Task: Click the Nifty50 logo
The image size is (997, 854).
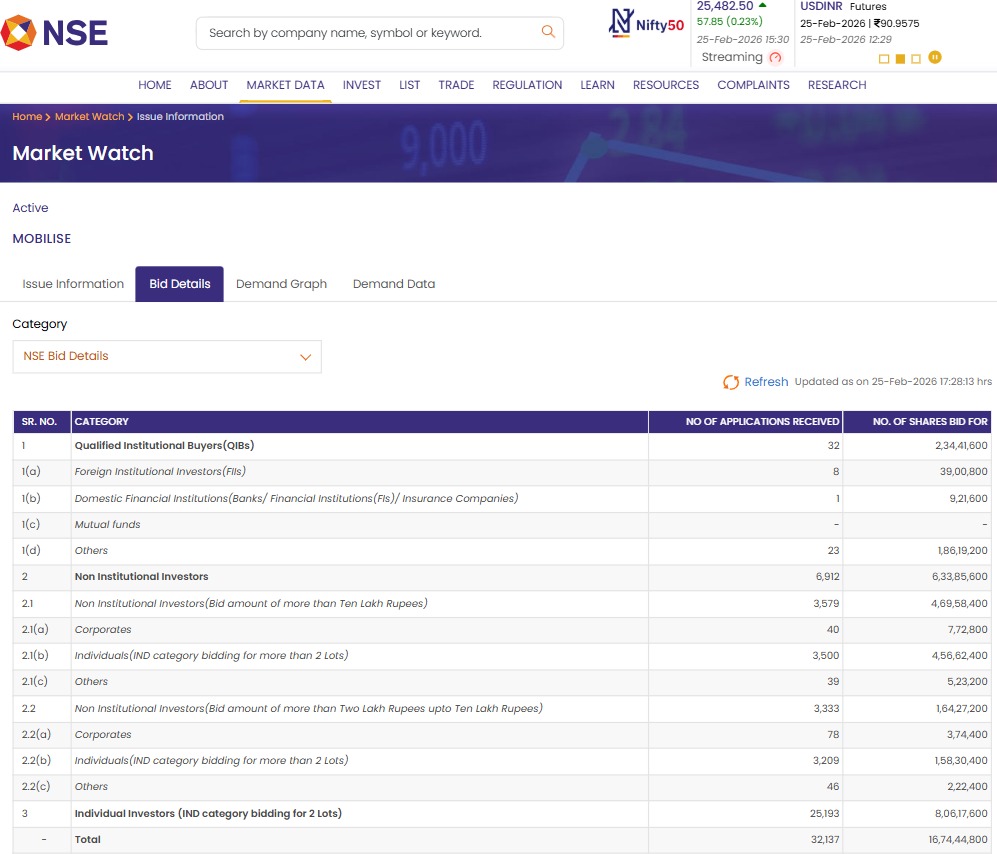Action: (x=646, y=24)
